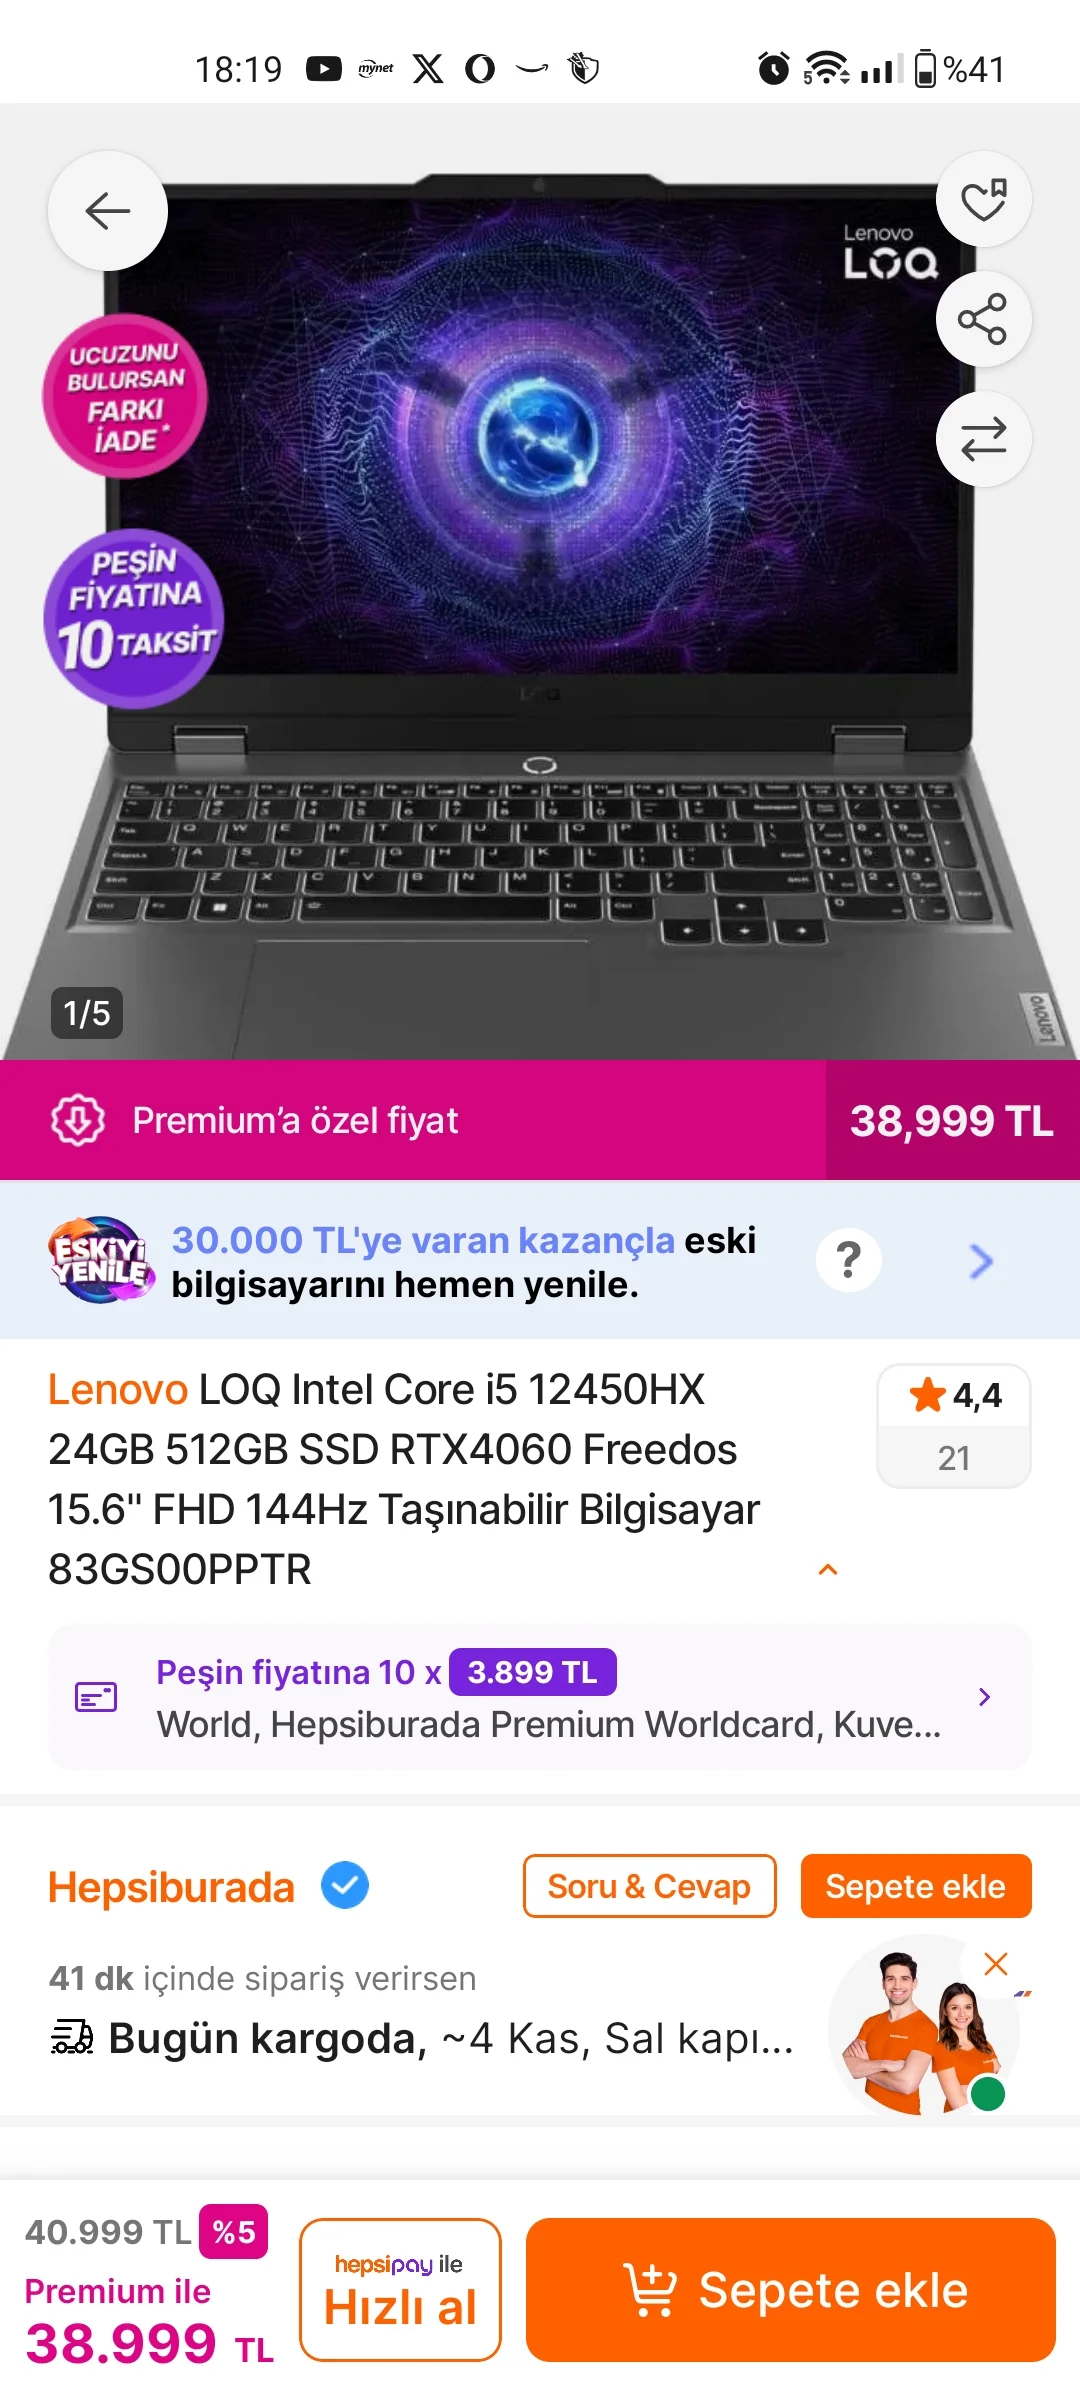This screenshot has height=2400, width=1080.
Task: Tap the large Sepete ekle cart button
Action: click(x=791, y=2290)
